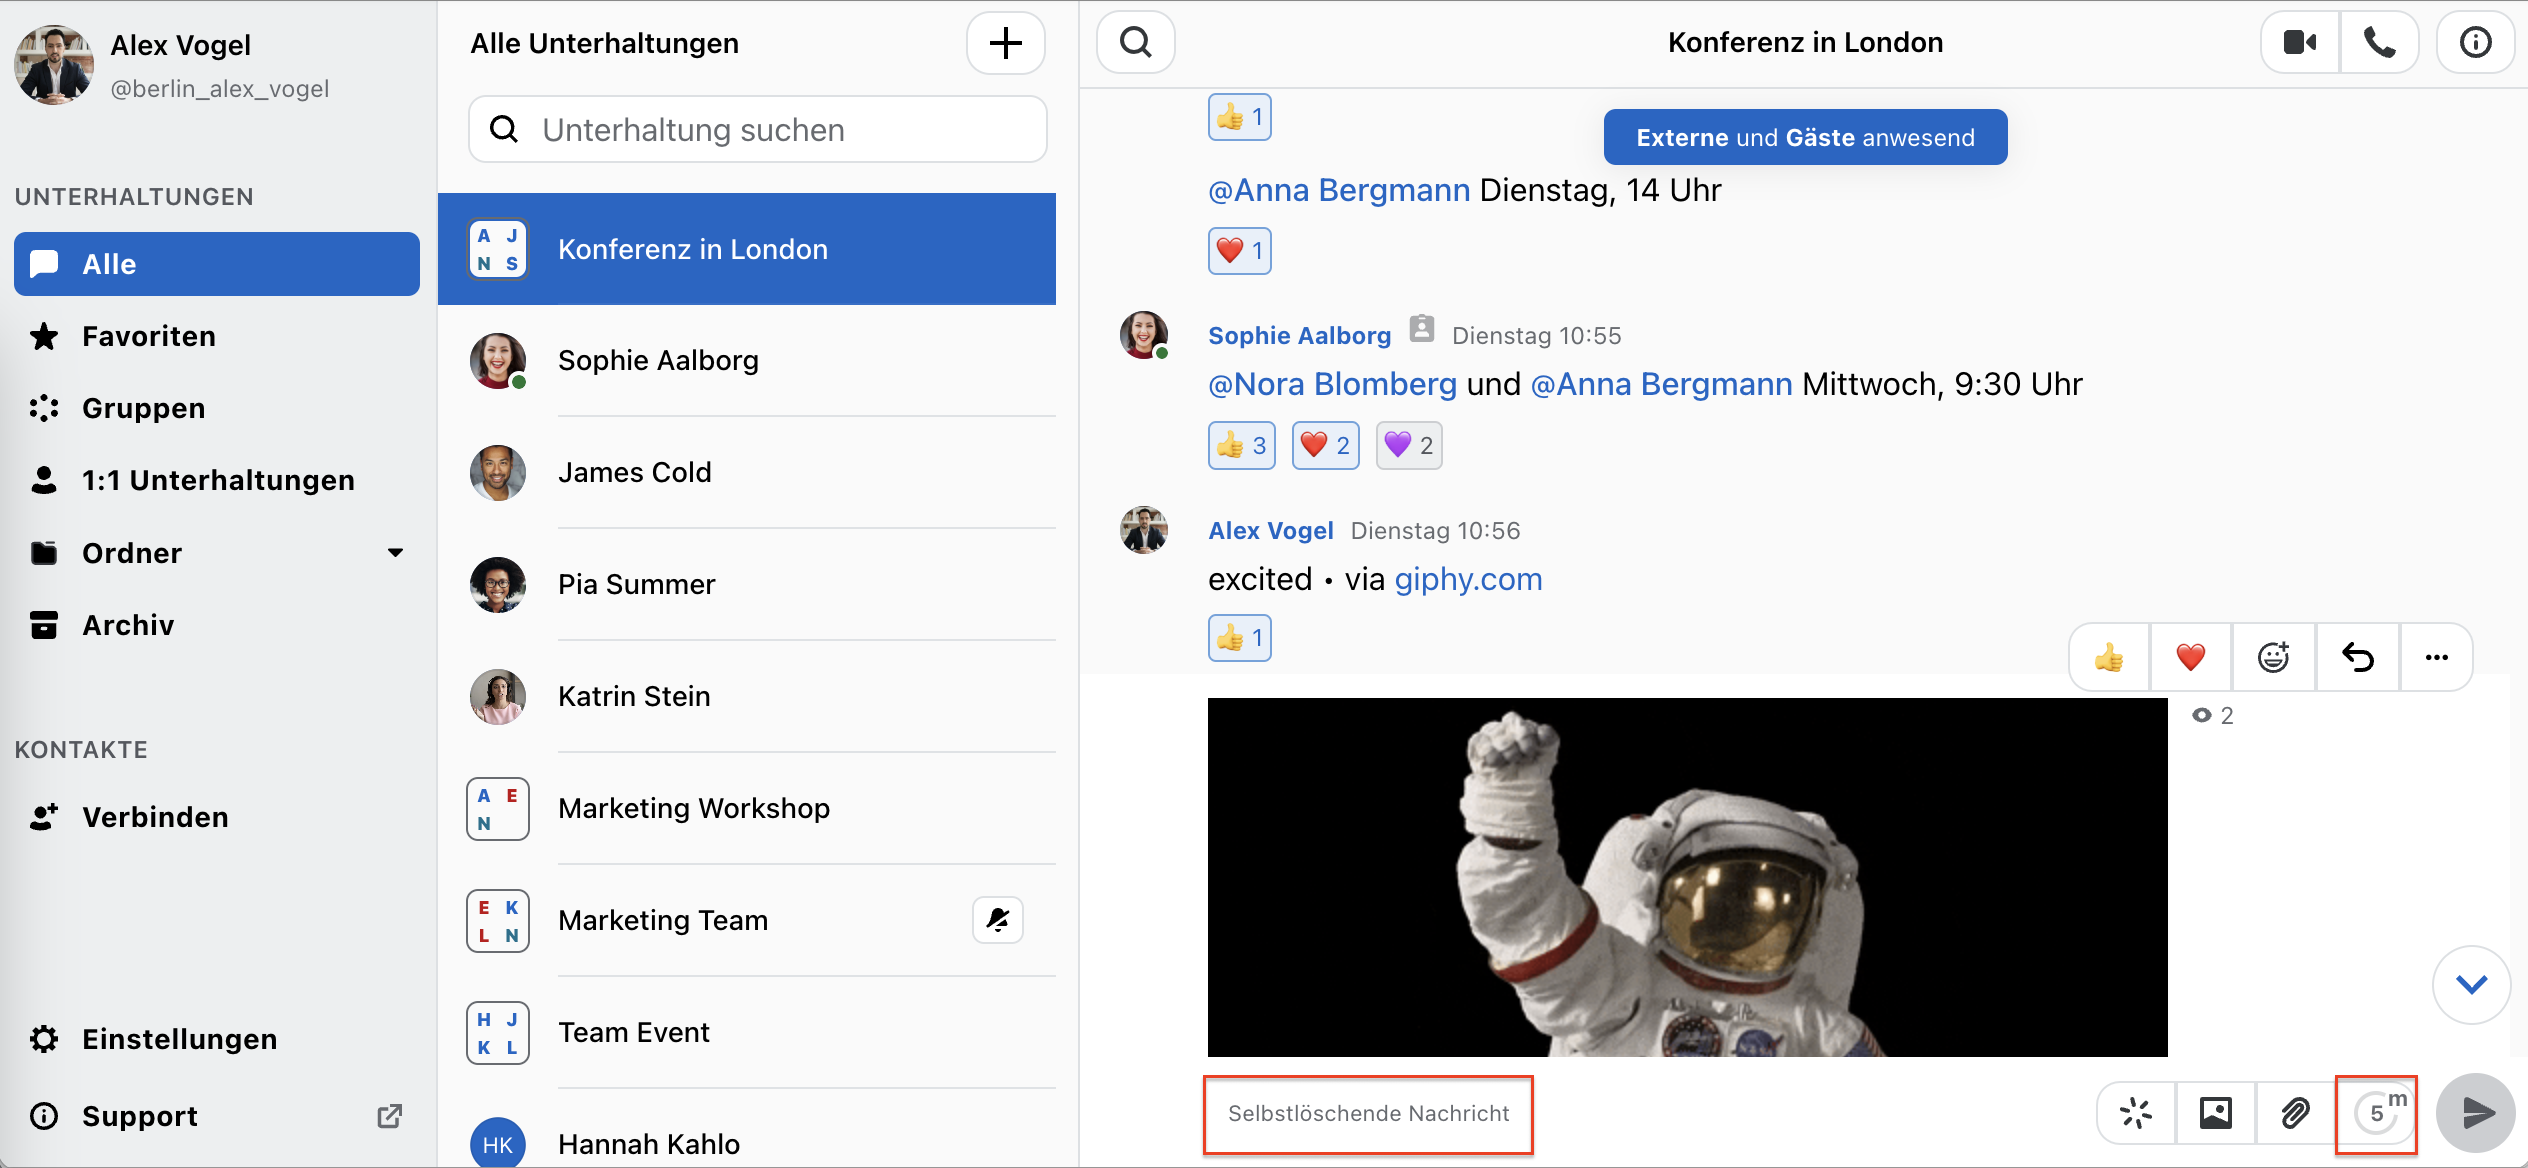Open Konferenz in London conversation
The image size is (2528, 1168).
[747, 249]
